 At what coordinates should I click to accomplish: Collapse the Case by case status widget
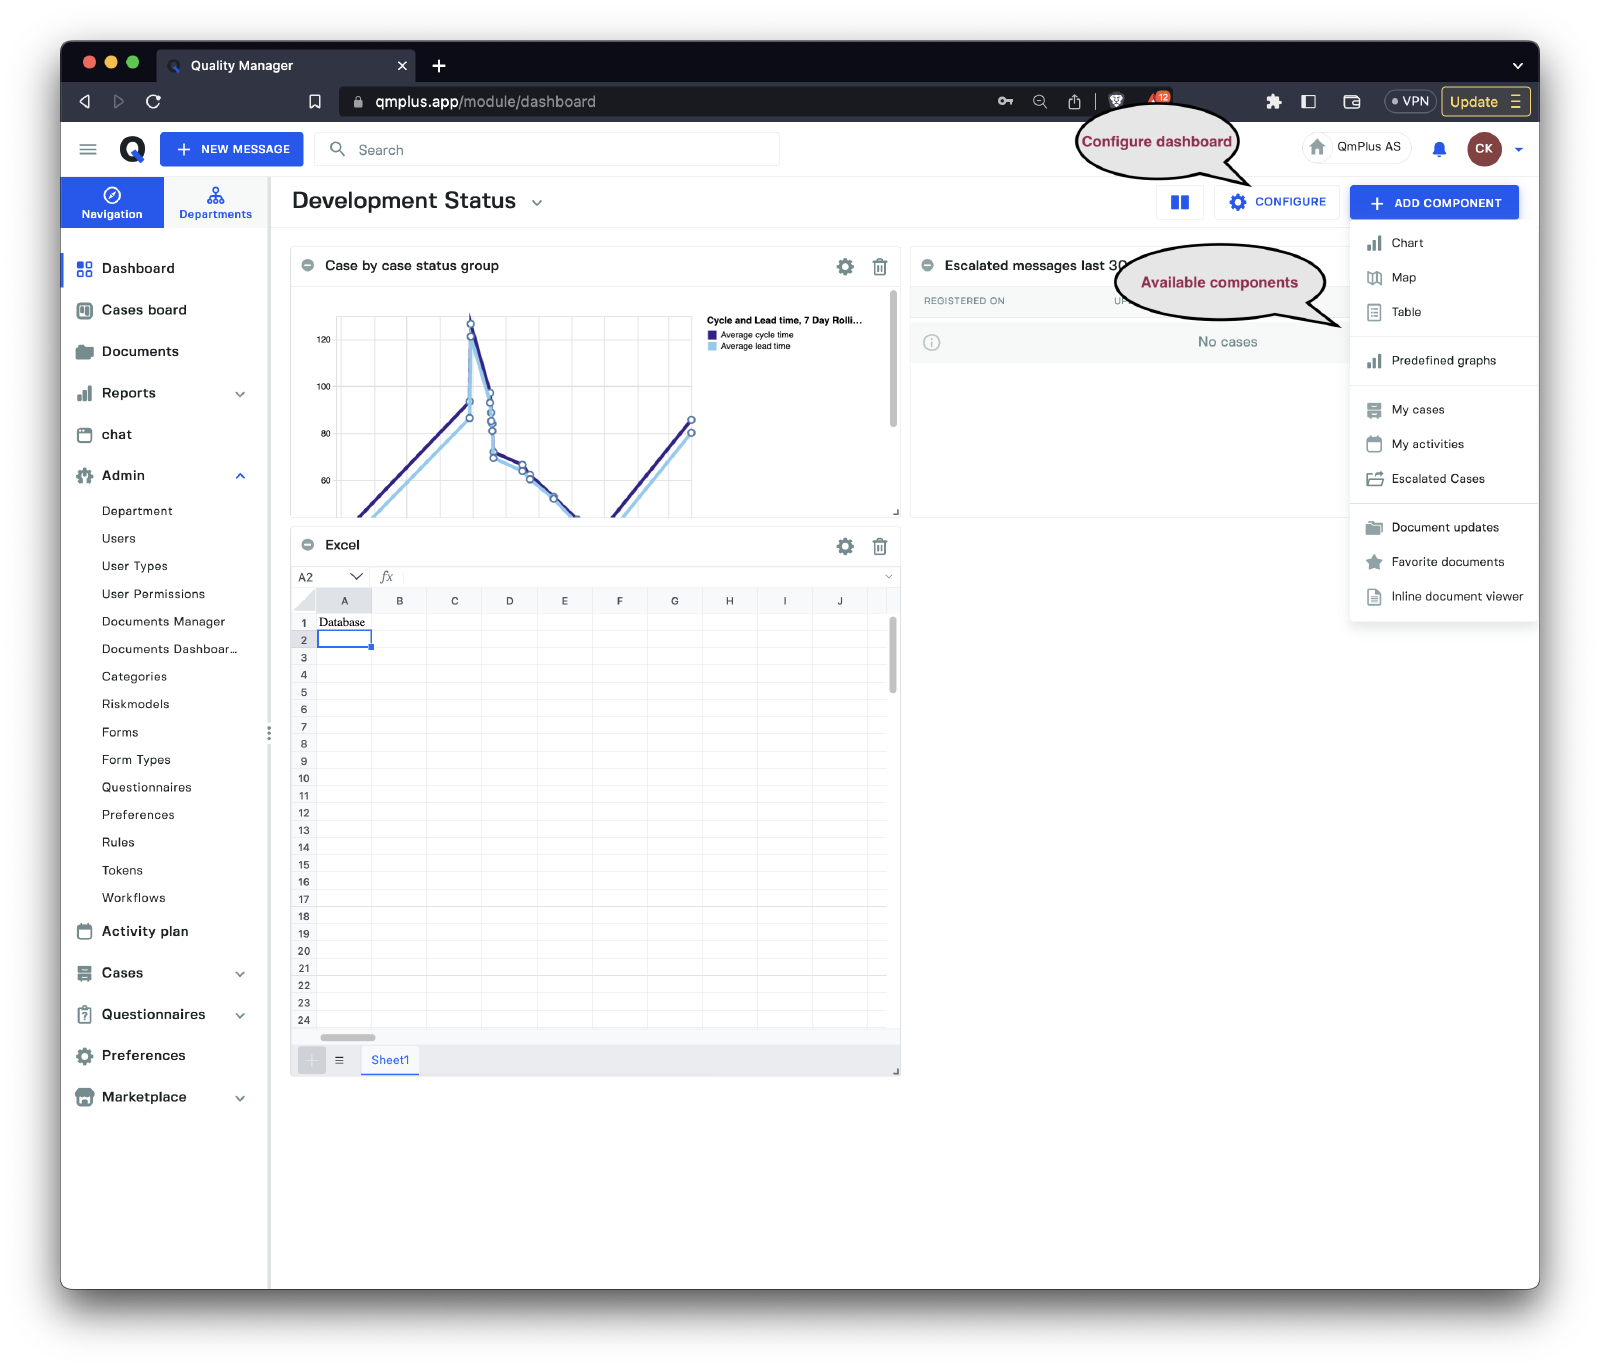[x=308, y=266]
